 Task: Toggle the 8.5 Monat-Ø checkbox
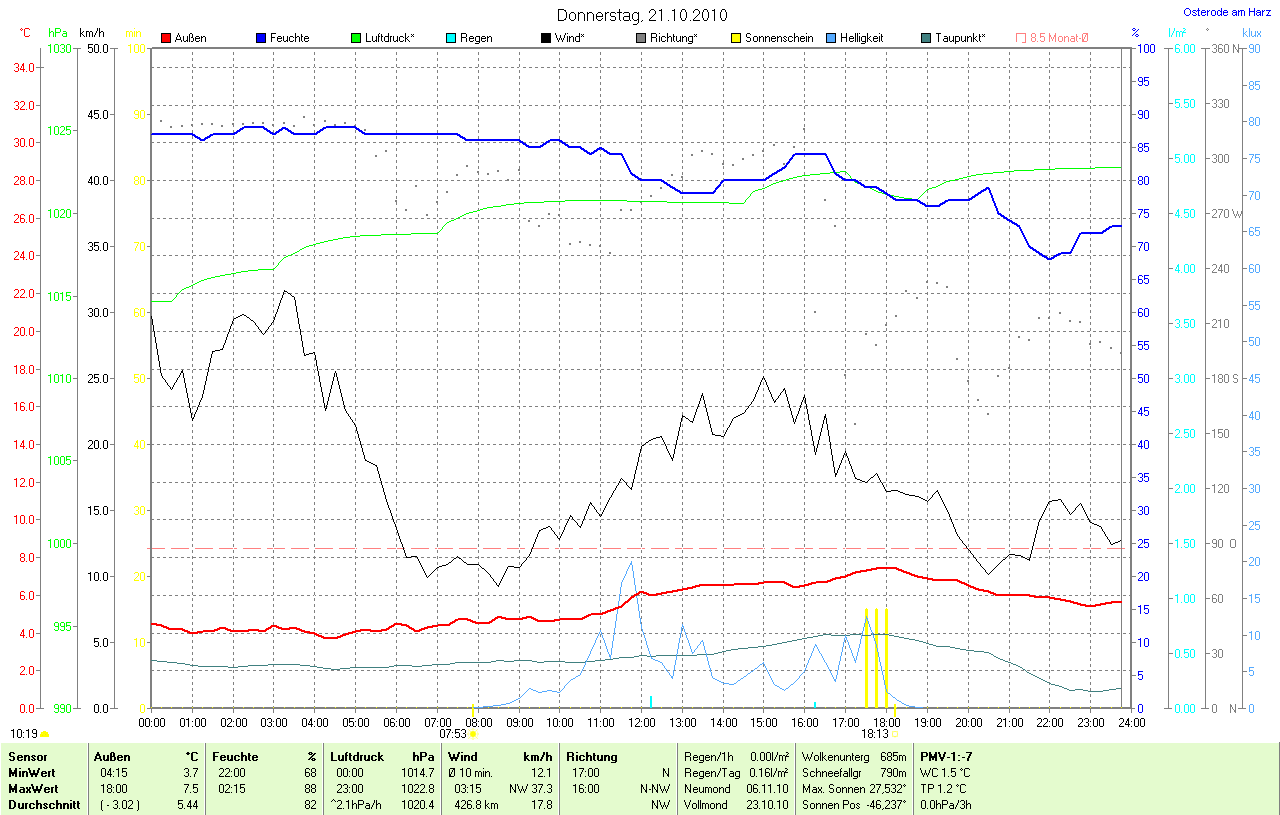[x=1021, y=38]
